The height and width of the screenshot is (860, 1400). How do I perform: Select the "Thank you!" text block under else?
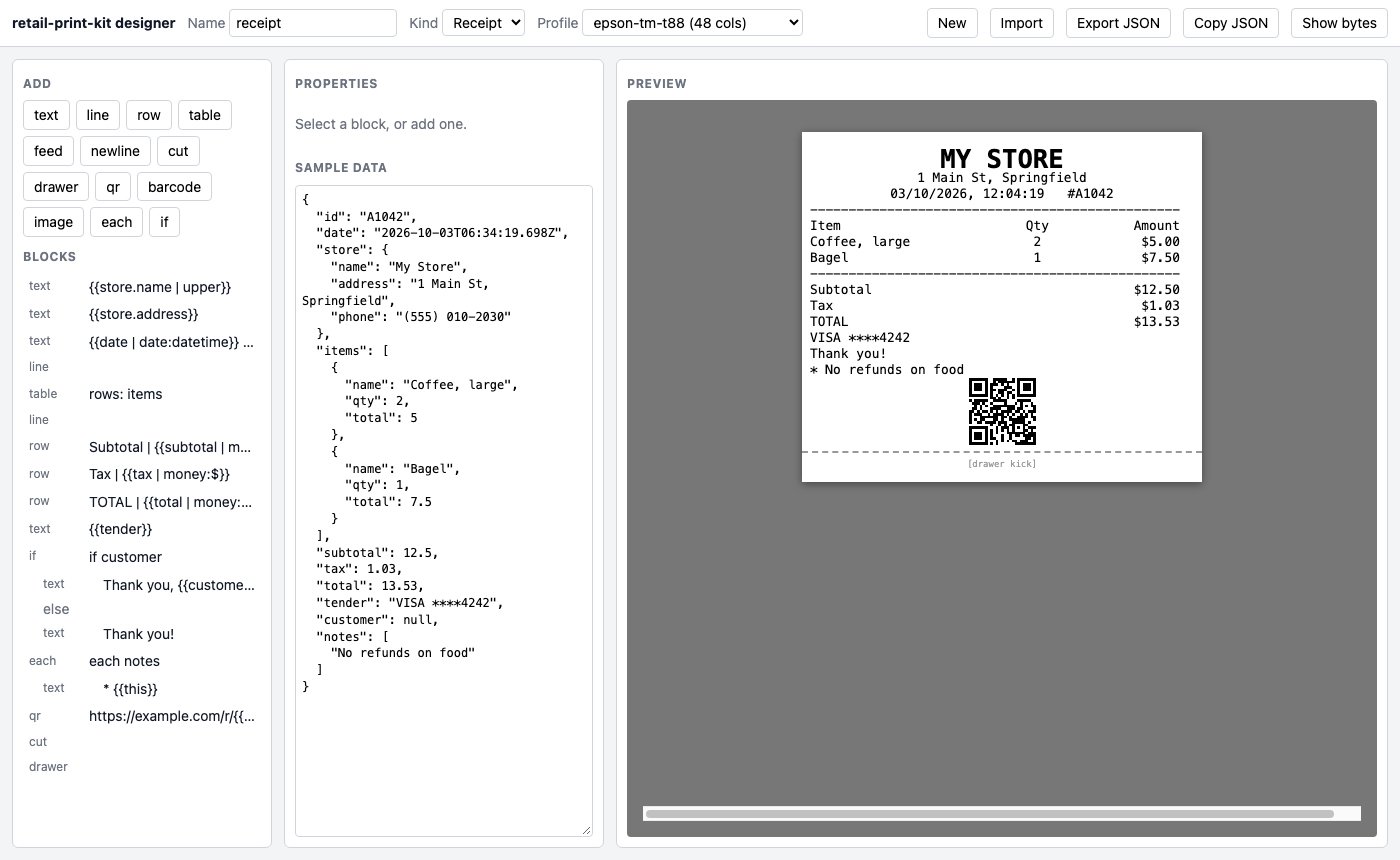click(x=149, y=634)
